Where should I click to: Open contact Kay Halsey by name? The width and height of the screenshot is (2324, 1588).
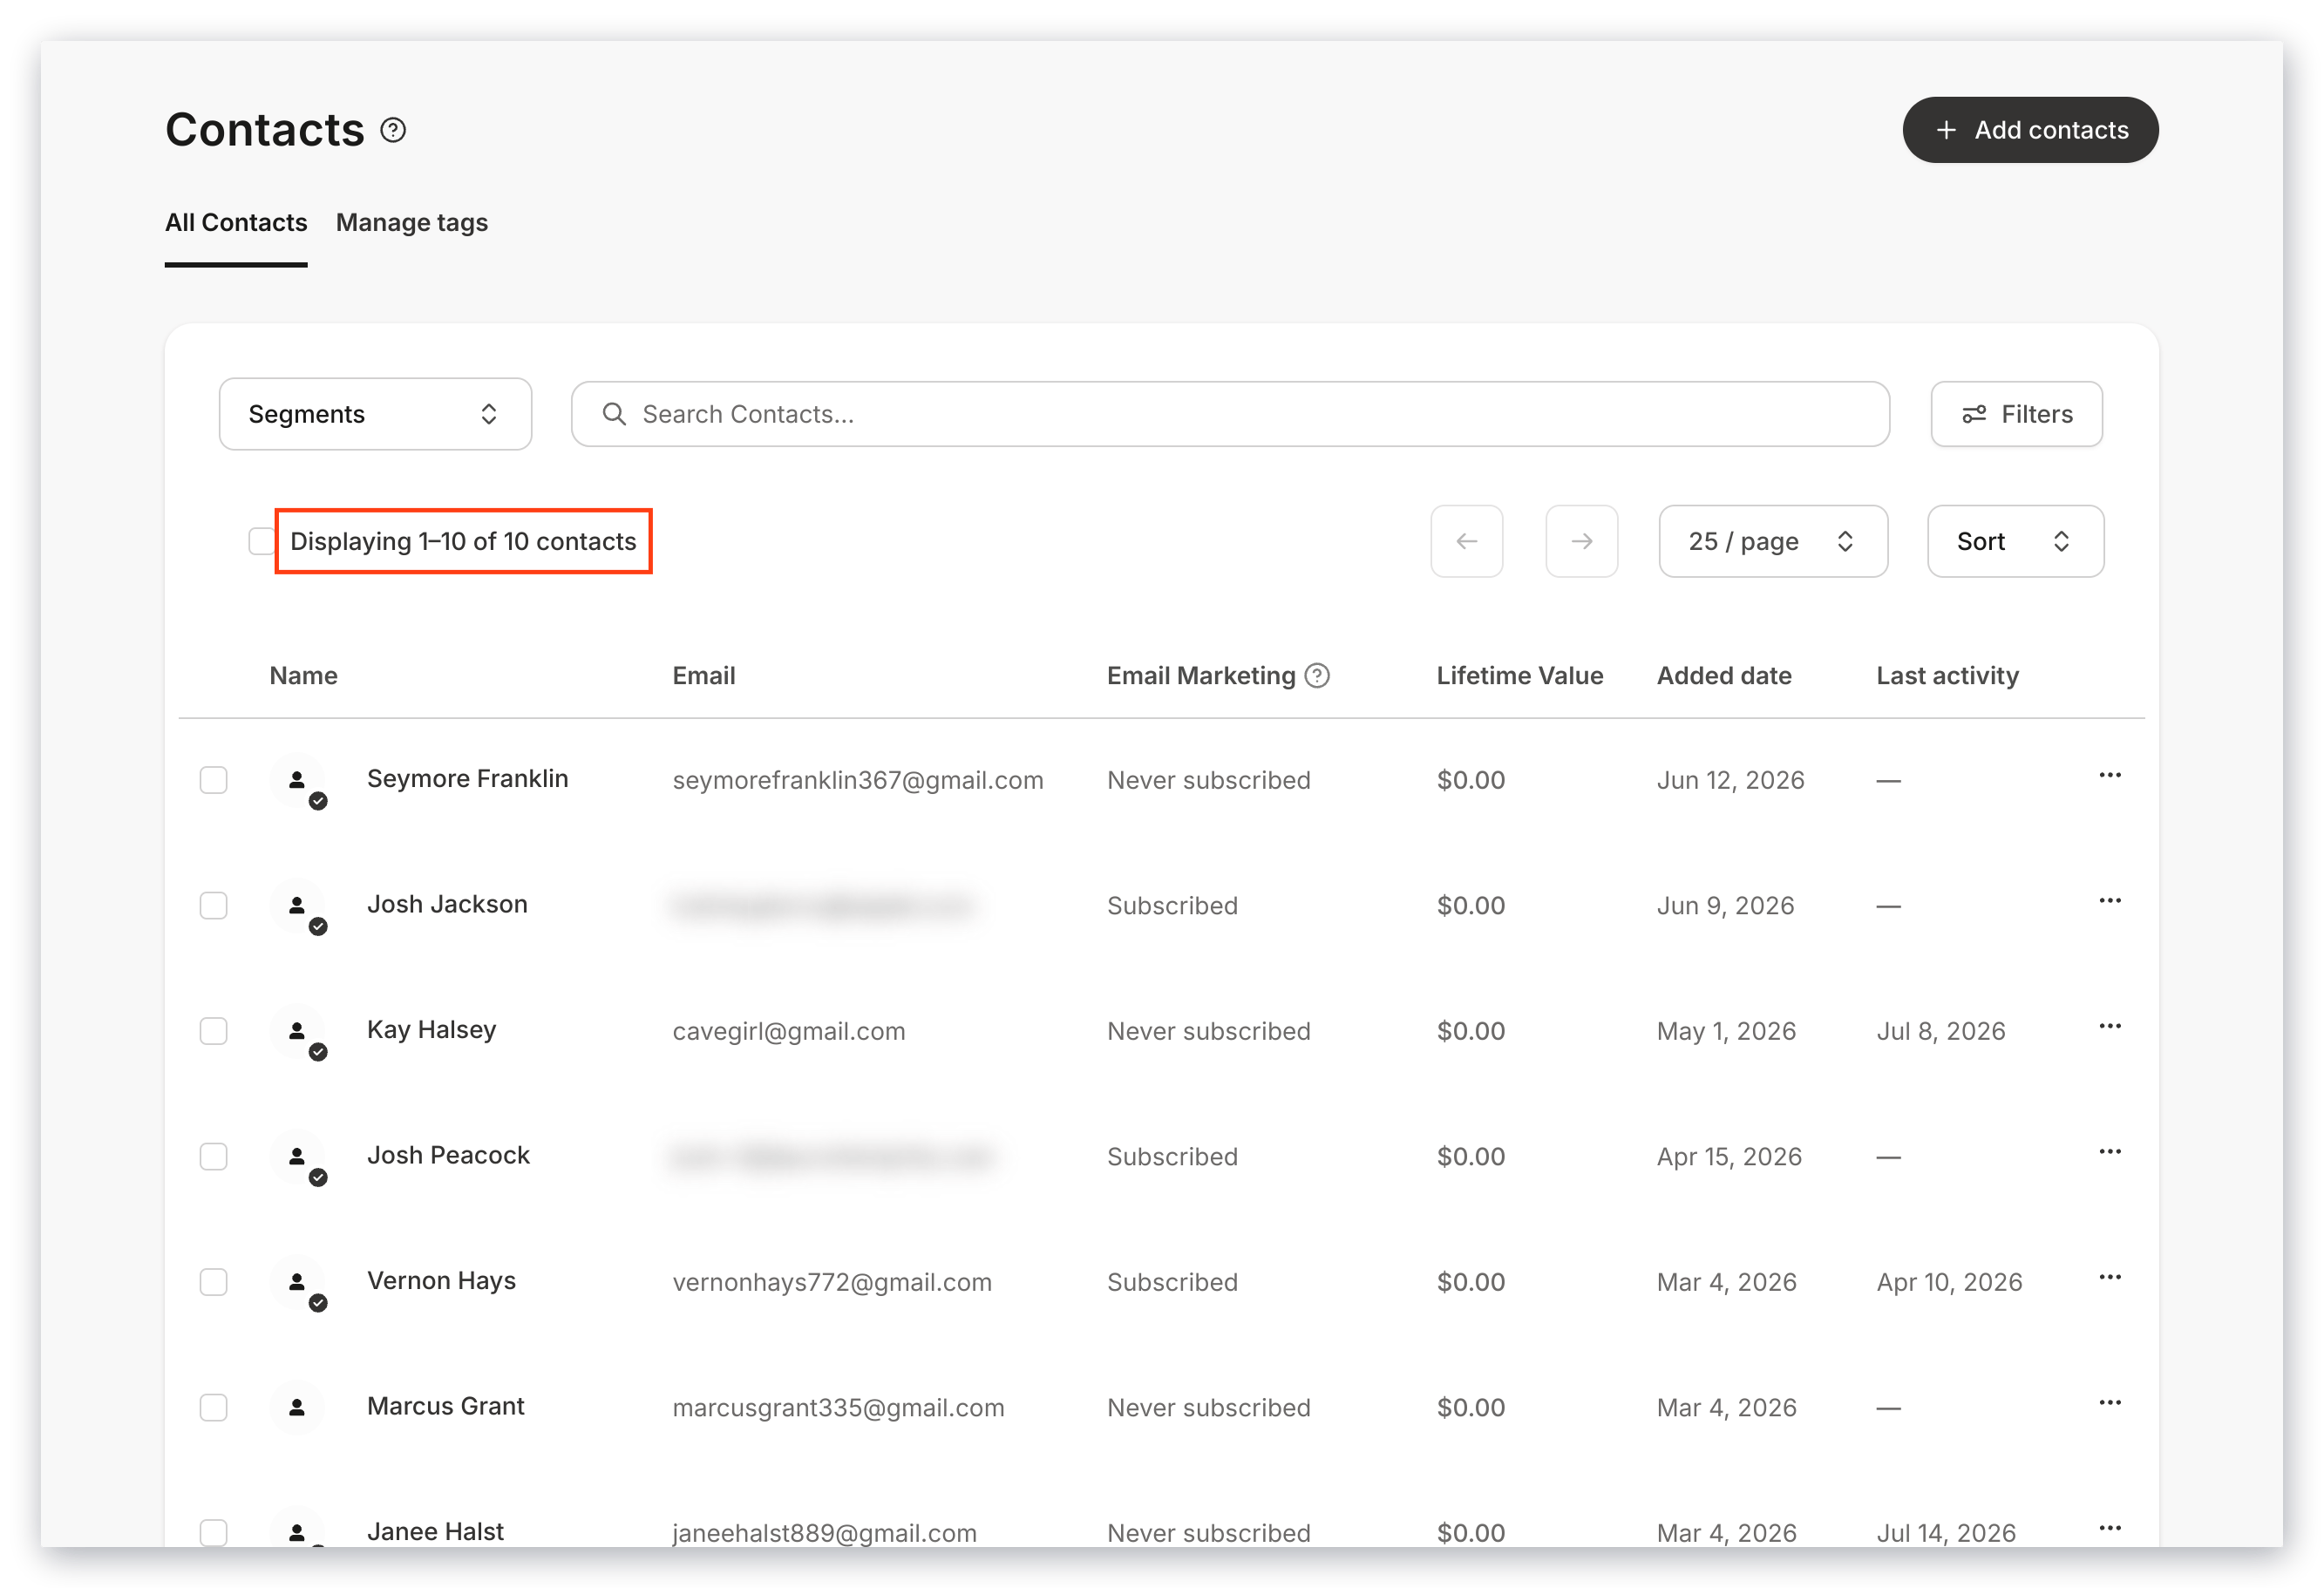coord(431,1030)
